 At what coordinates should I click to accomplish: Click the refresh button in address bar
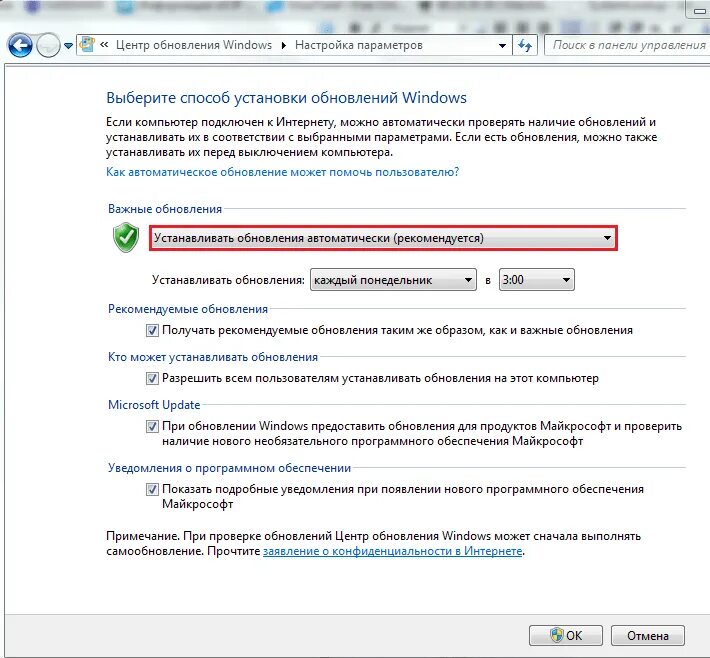pos(525,45)
